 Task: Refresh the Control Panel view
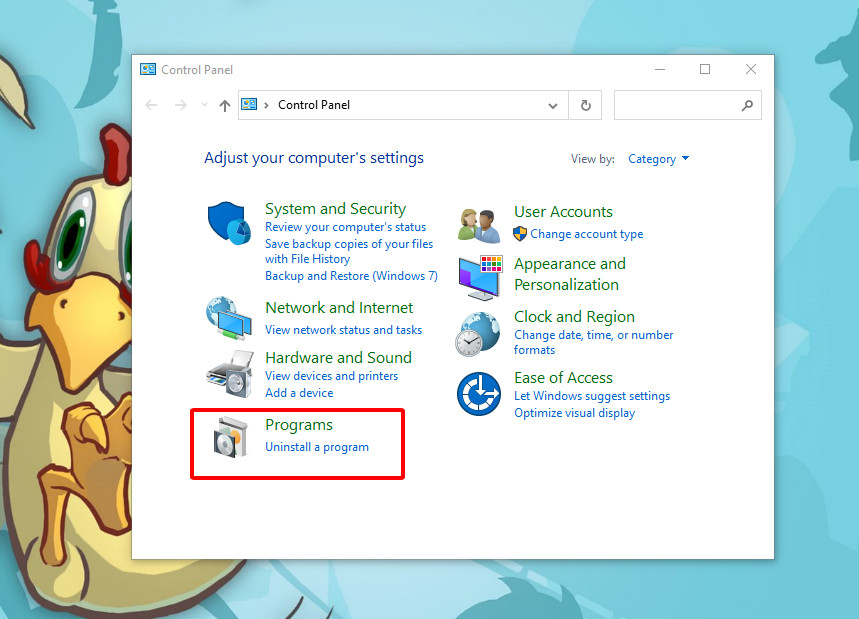click(585, 105)
